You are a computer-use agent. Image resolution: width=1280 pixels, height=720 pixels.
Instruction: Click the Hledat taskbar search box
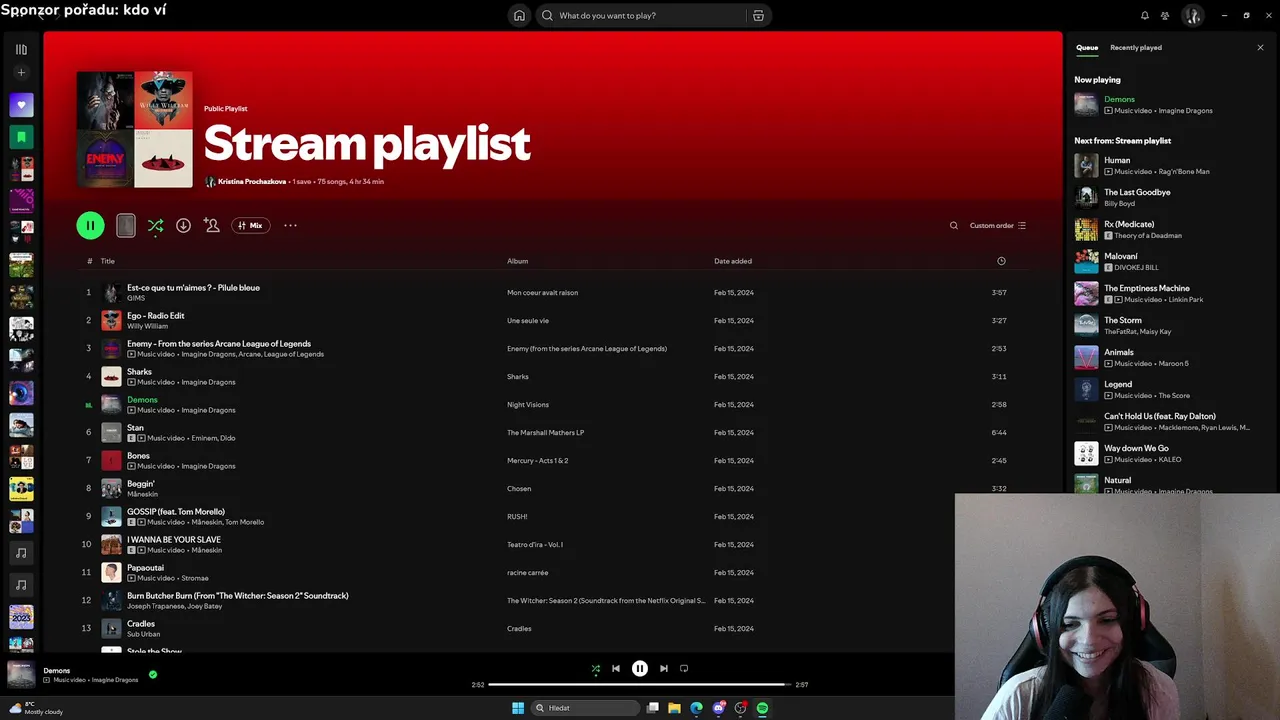585,708
